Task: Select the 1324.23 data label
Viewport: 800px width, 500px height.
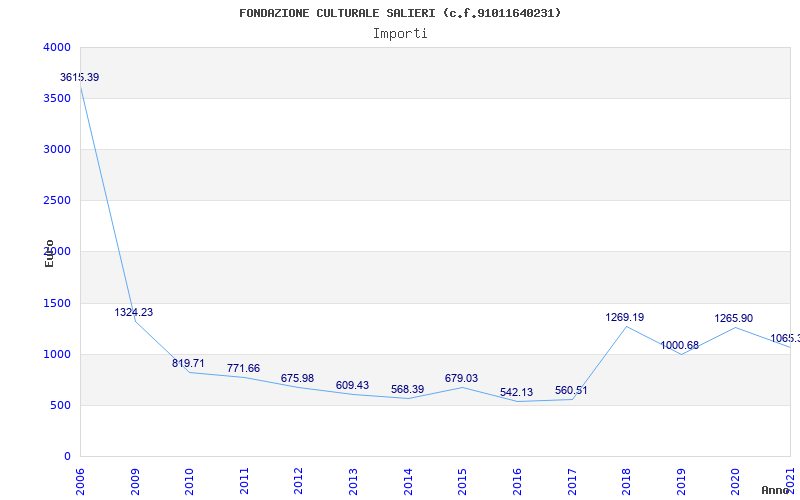Action: (134, 312)
